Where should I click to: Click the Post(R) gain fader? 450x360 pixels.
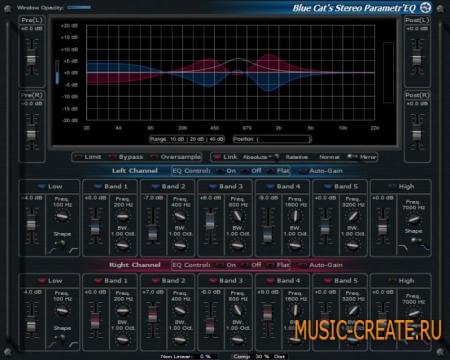point(417,135)
